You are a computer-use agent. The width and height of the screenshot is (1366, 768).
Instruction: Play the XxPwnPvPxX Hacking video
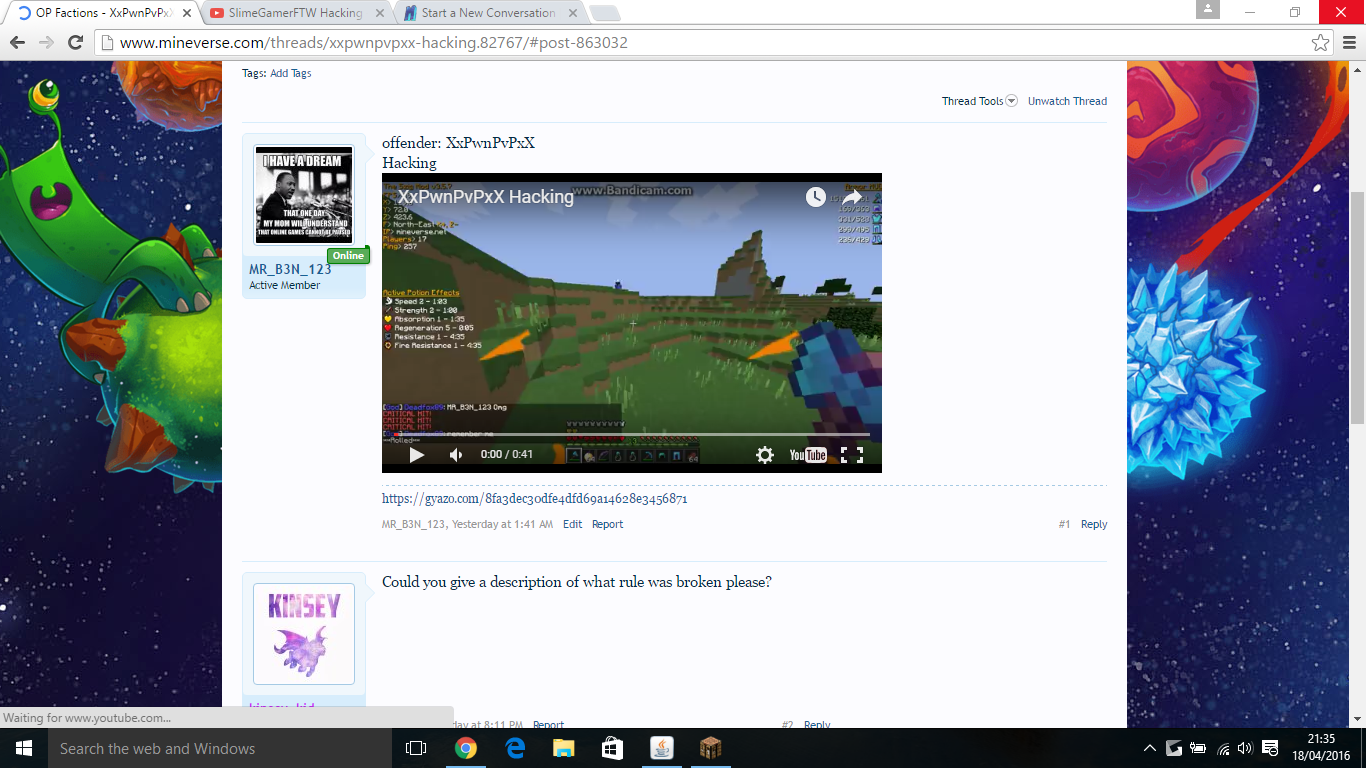[x=417, y=455]
